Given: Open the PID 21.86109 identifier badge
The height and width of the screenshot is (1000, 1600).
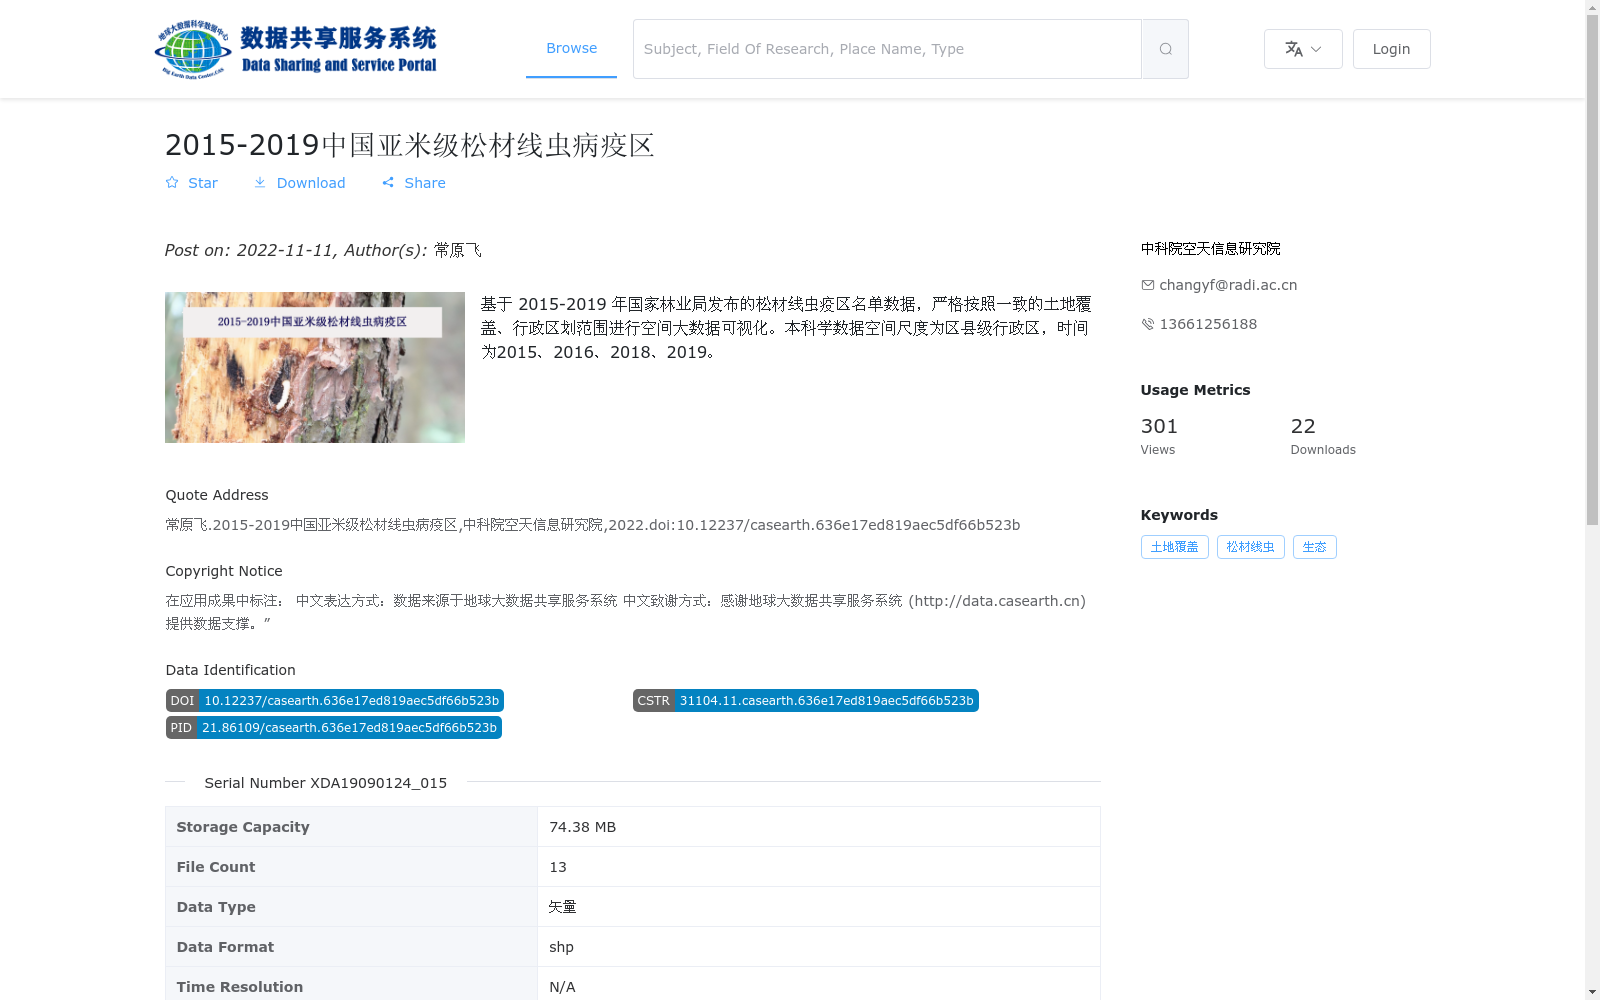Looking at the screenshot, I should (x=334, y=728).
